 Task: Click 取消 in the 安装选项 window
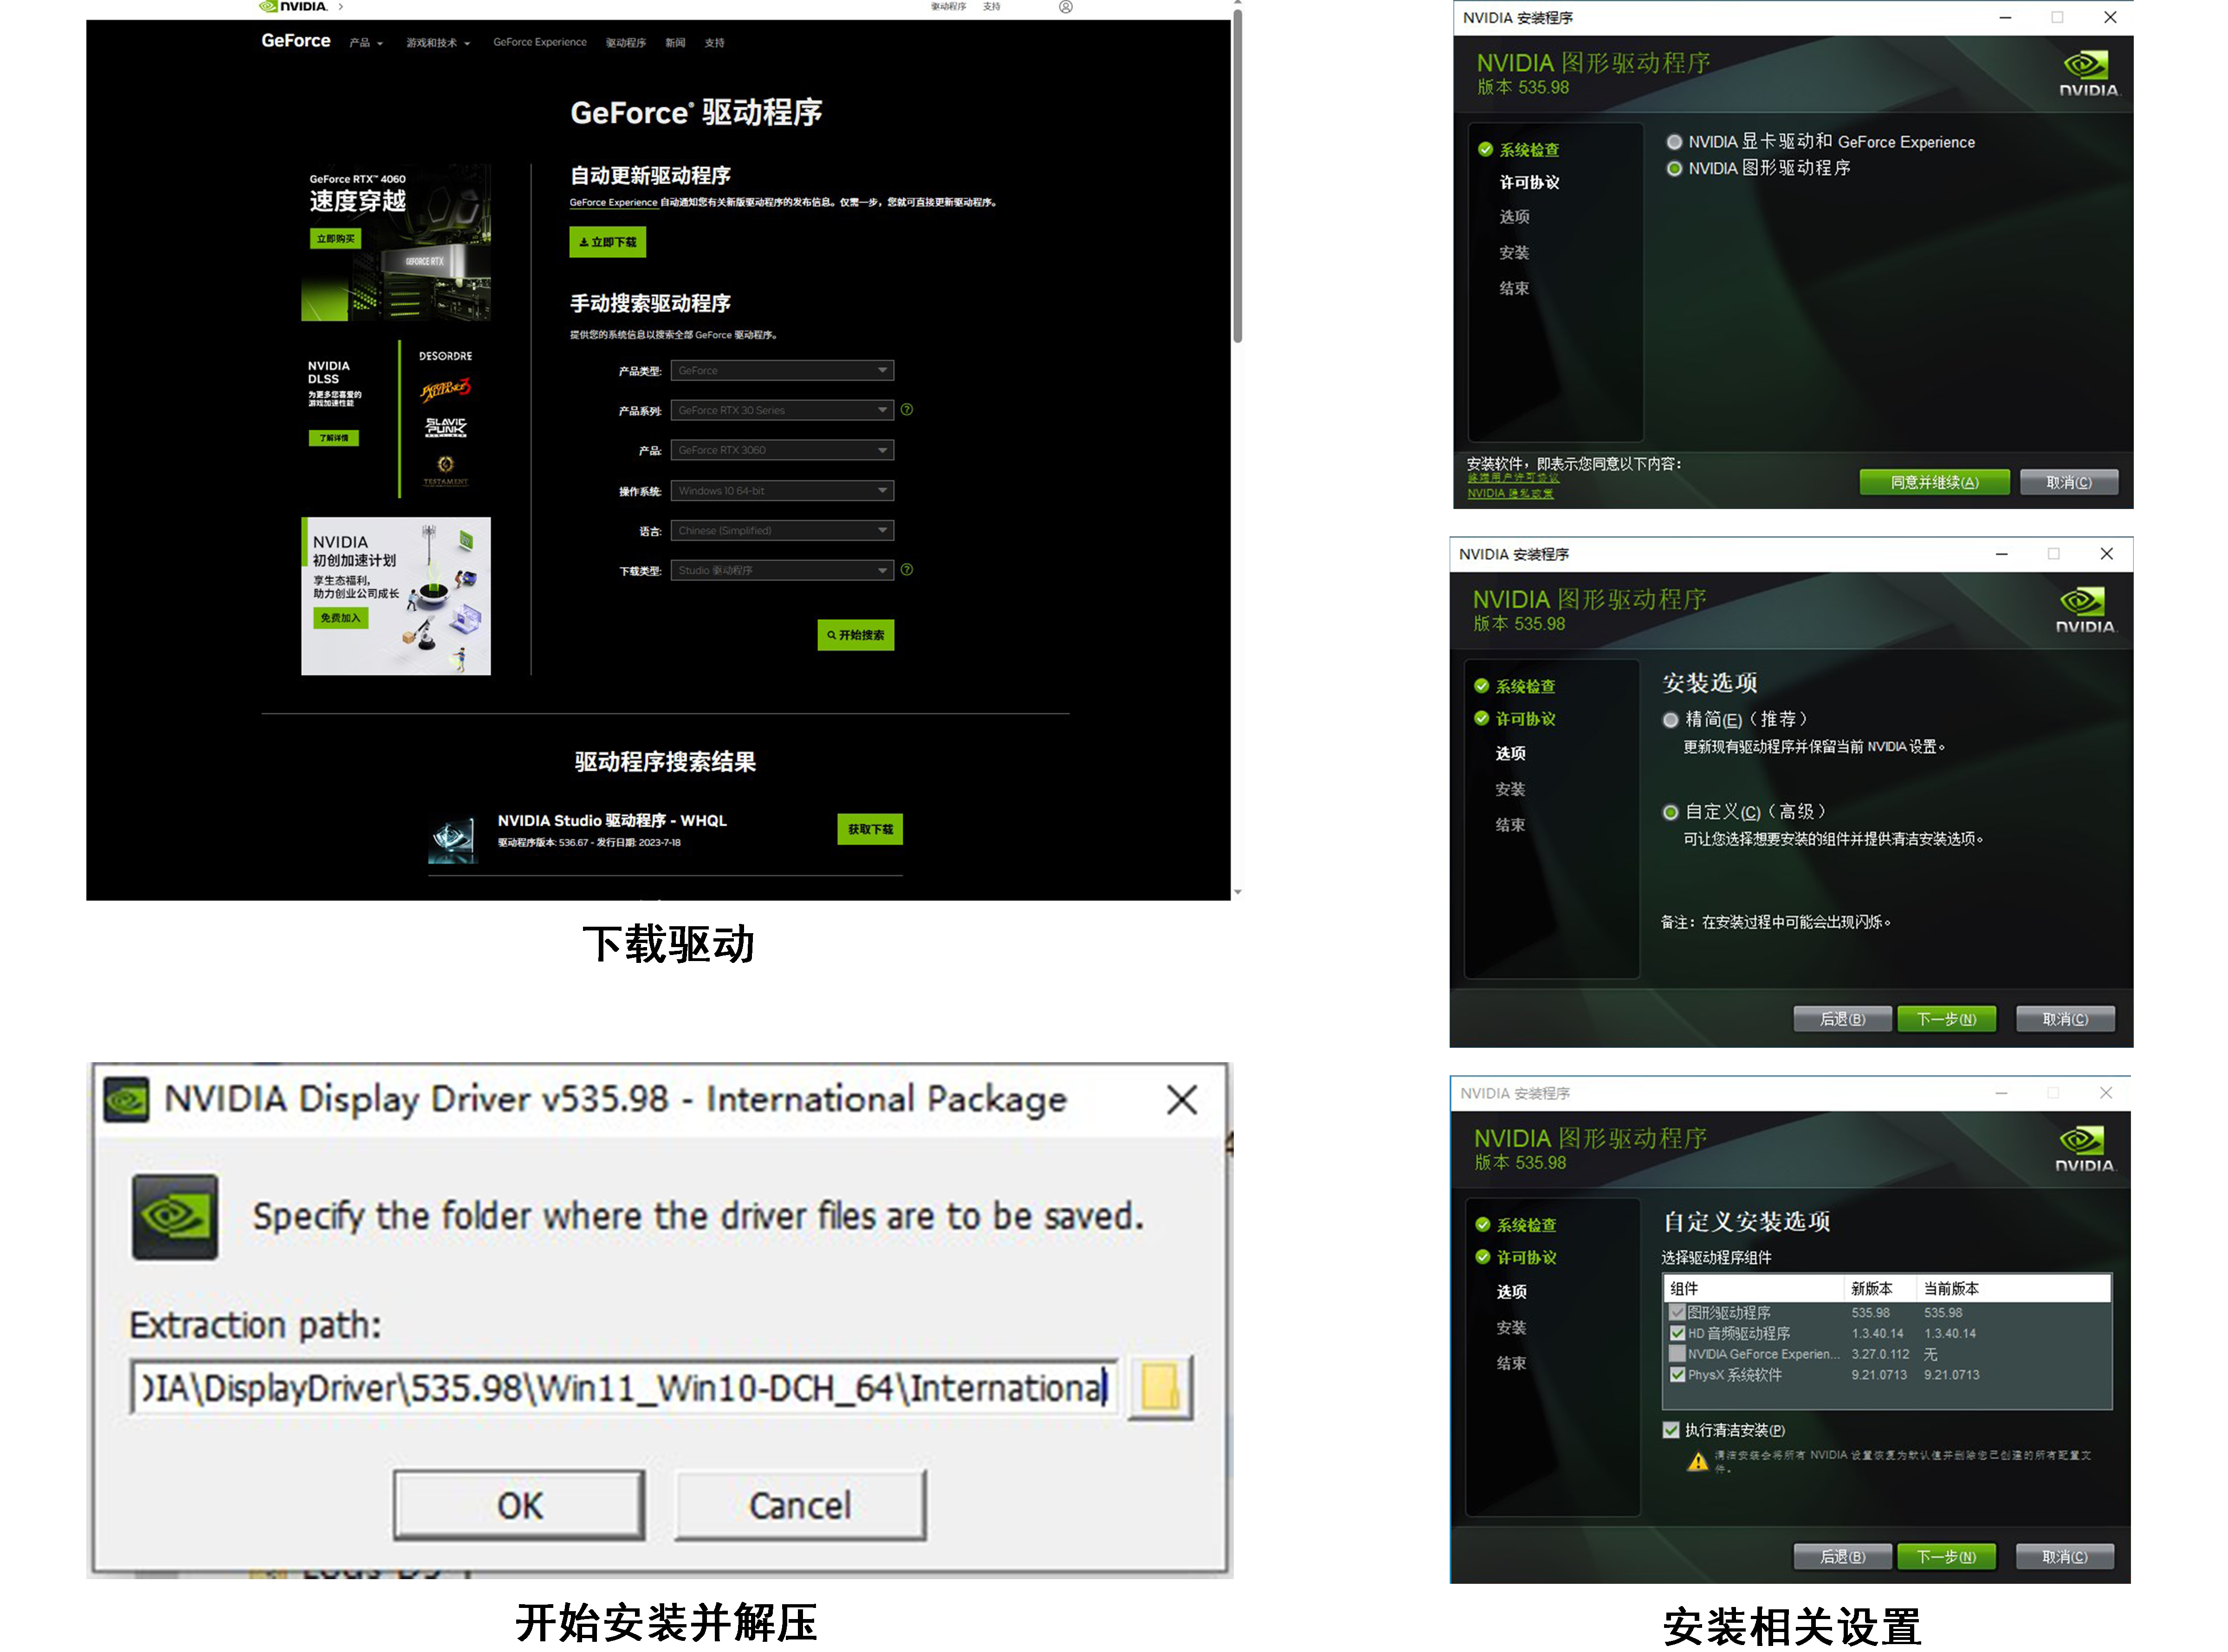click(x=2065, y=1019)
